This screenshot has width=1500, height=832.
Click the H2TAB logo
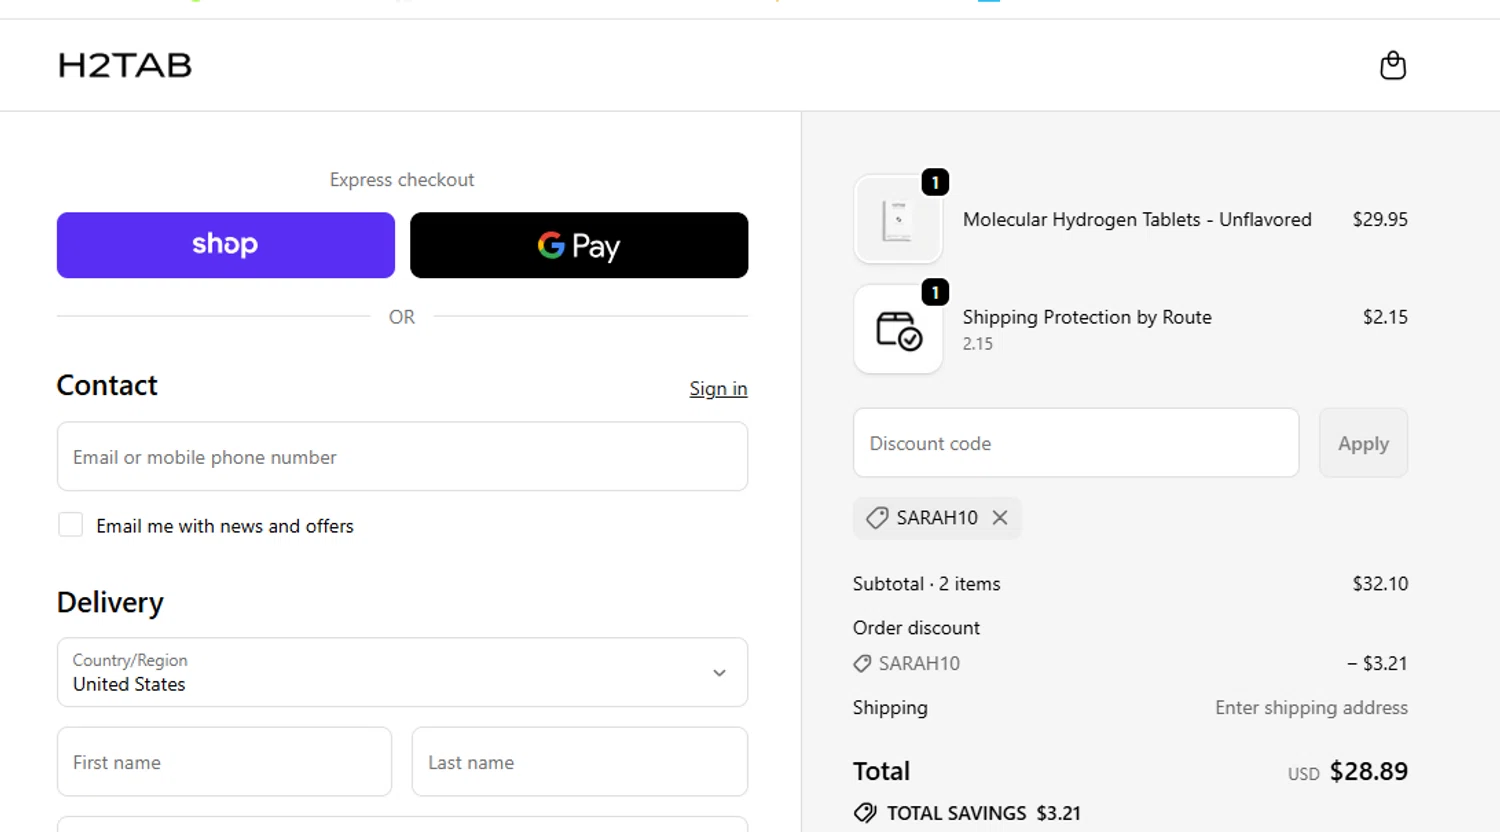[125, 66]
